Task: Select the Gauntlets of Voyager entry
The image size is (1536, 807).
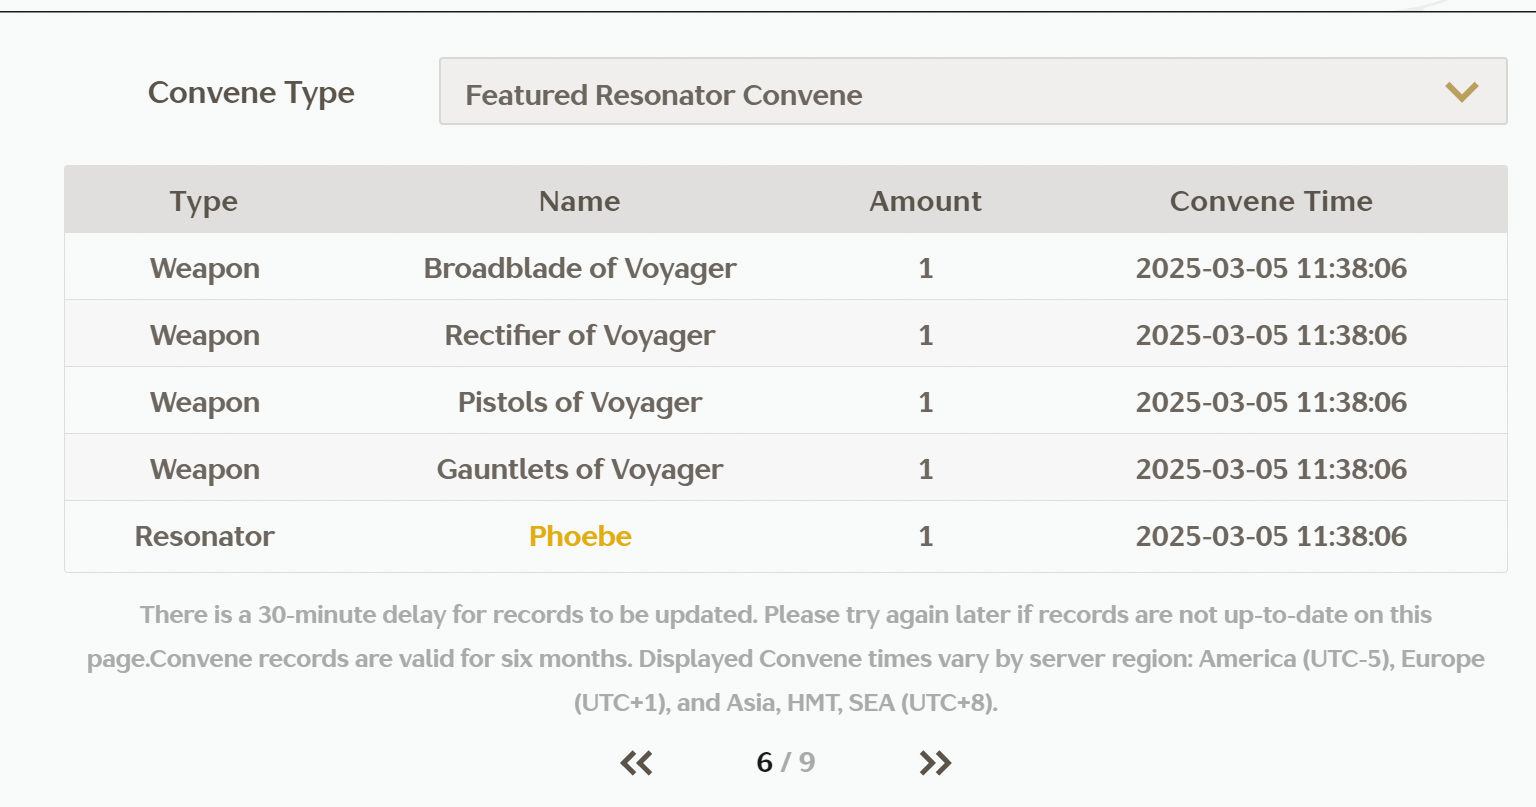Action: 580,469
